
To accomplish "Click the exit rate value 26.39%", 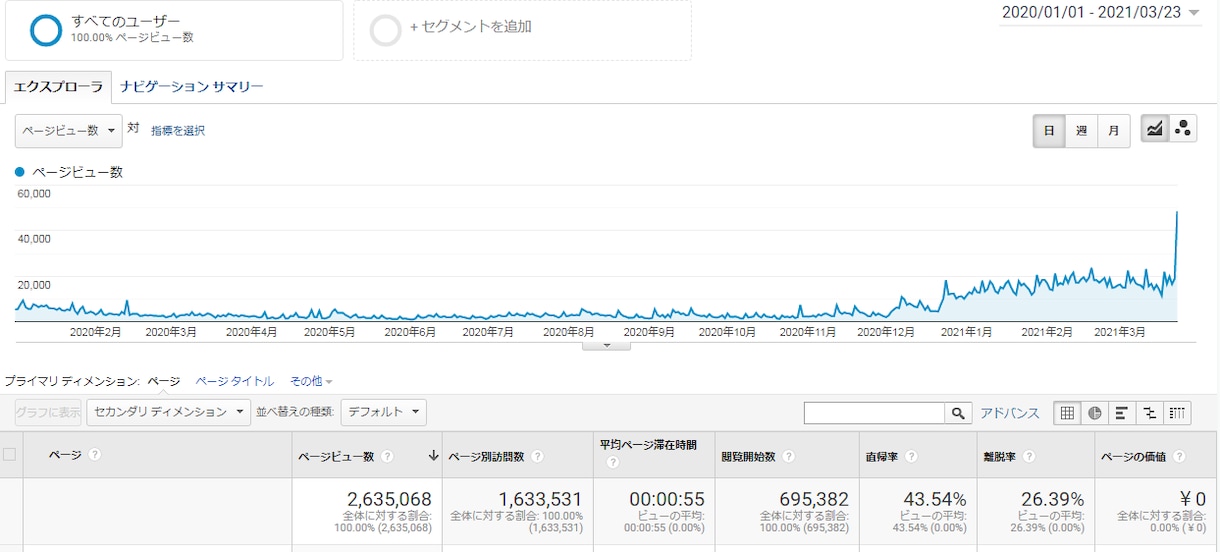I will coord(1053,499).
